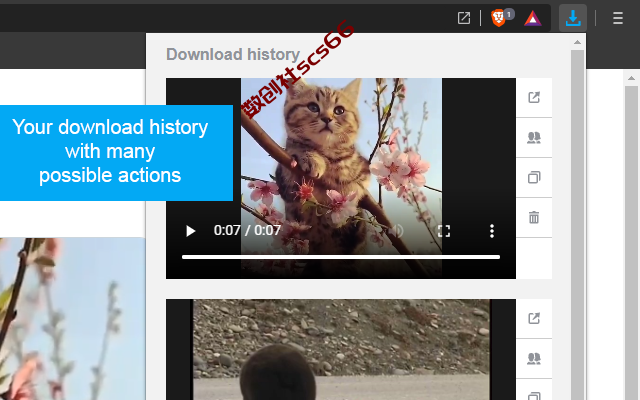Open Brave Rewards triangle icon
The height and width of the screenshot is (400, 640).
[x=533, y=18]
